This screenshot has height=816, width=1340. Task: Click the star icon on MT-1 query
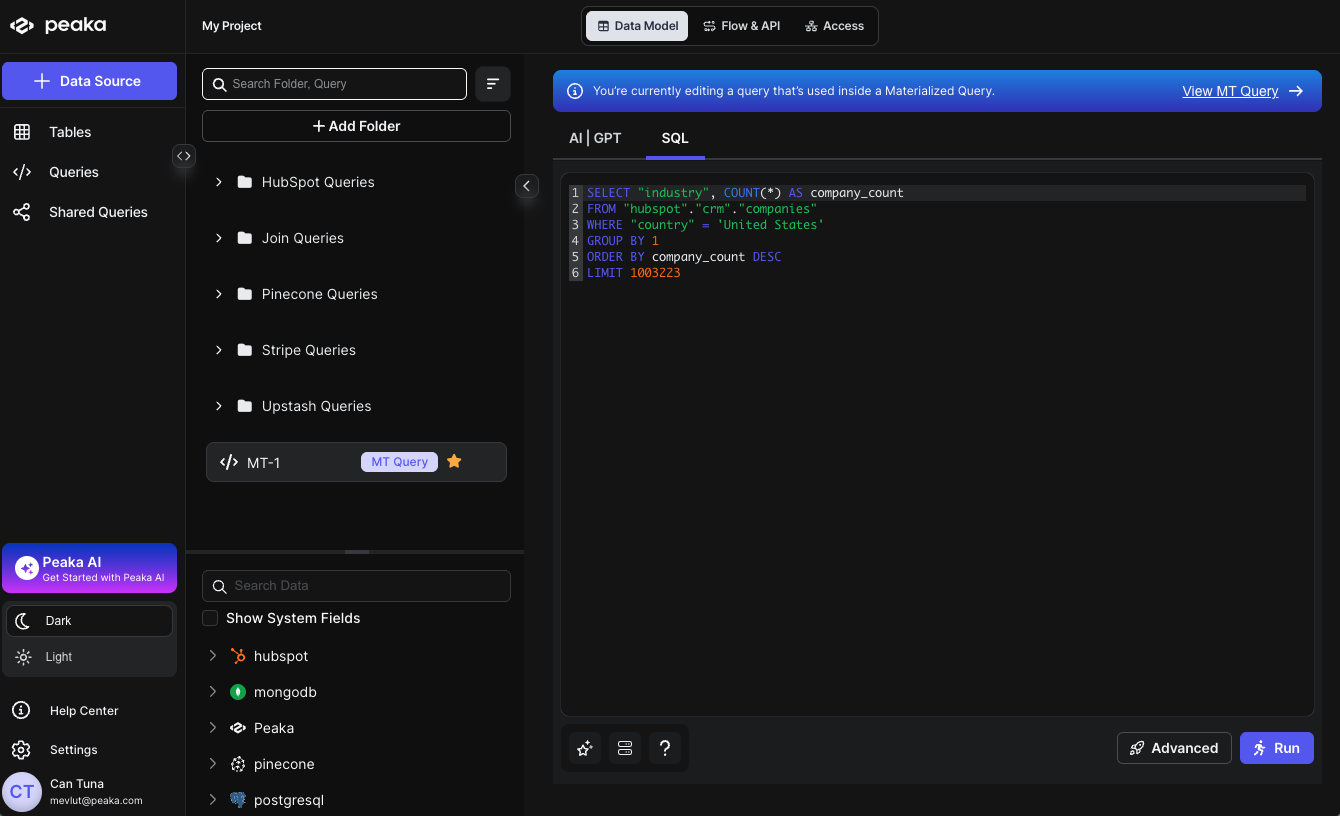coord(454,462)
